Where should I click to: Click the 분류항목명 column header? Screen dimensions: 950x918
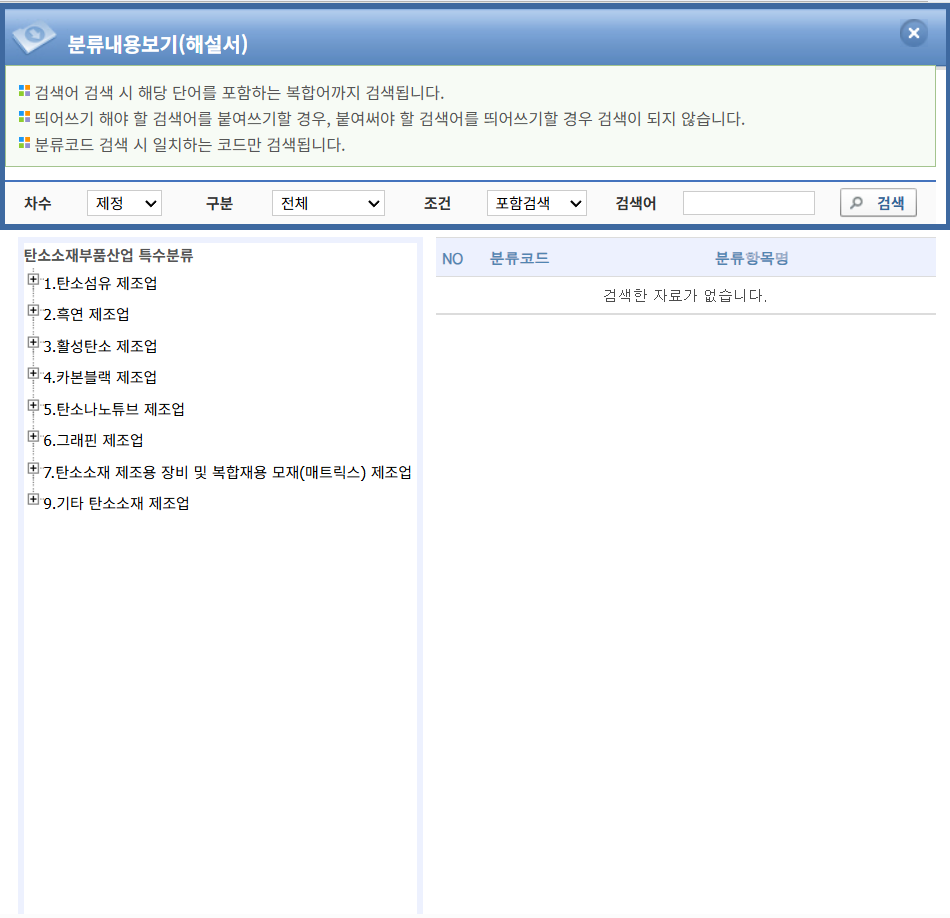coord(752,258)
